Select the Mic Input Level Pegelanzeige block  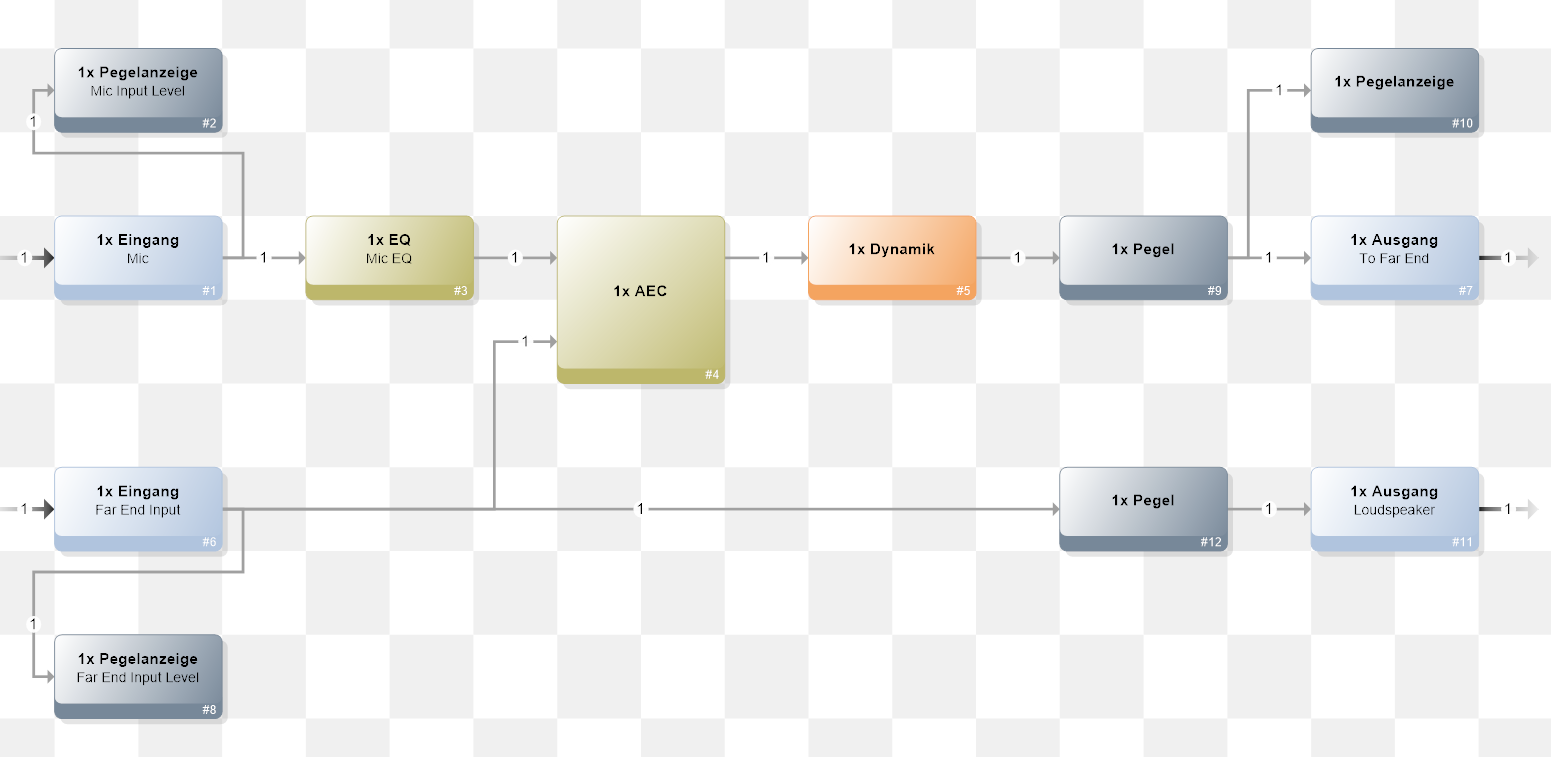coord(138,90)
